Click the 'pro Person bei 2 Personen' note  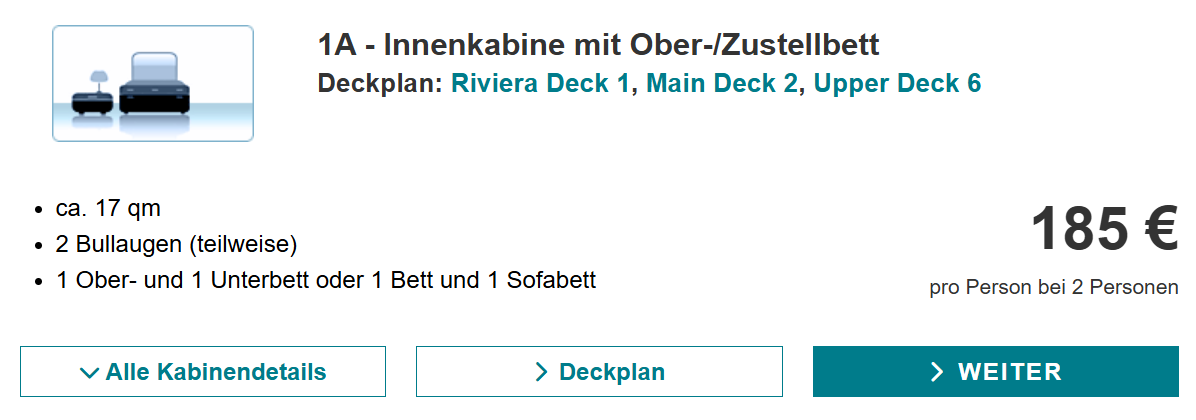click(x=1054, y=288)
